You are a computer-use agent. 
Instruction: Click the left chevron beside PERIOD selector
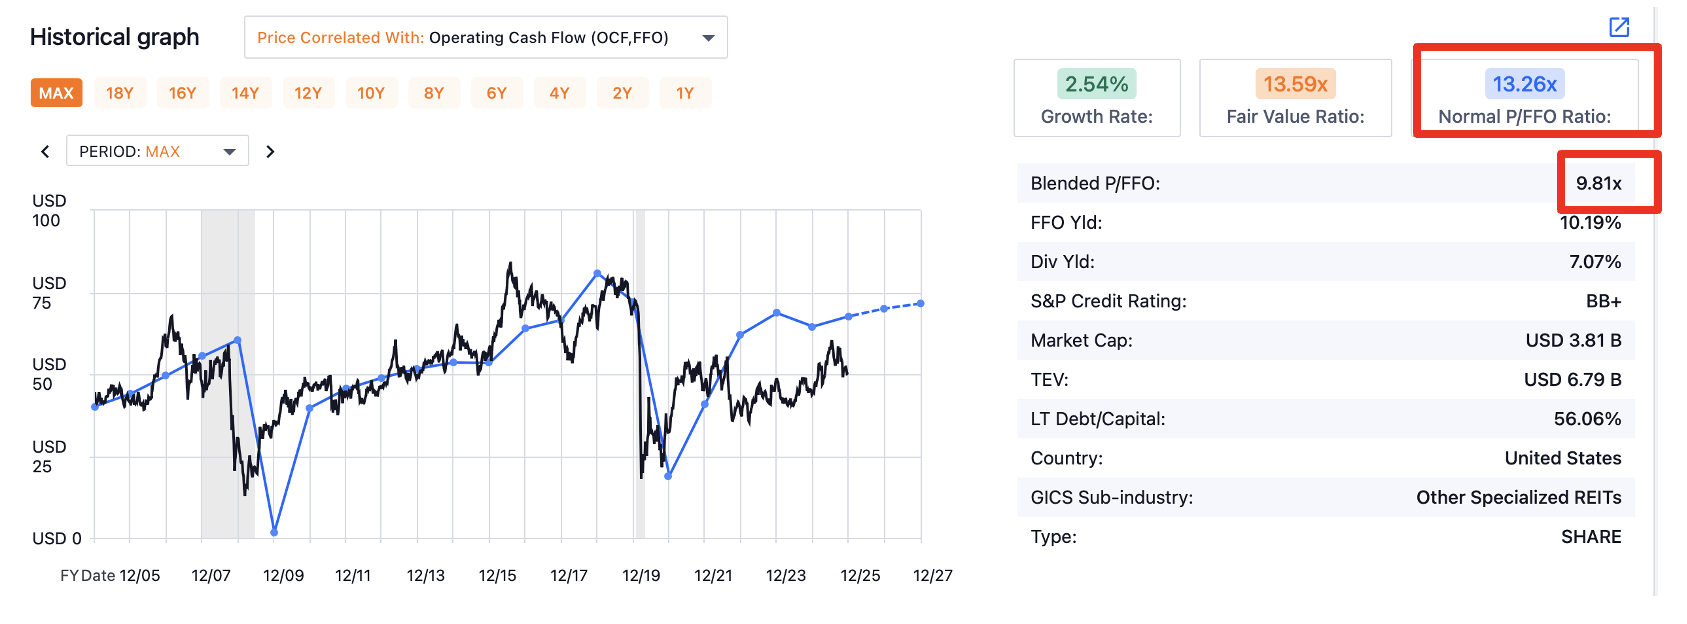pos(44,150)
